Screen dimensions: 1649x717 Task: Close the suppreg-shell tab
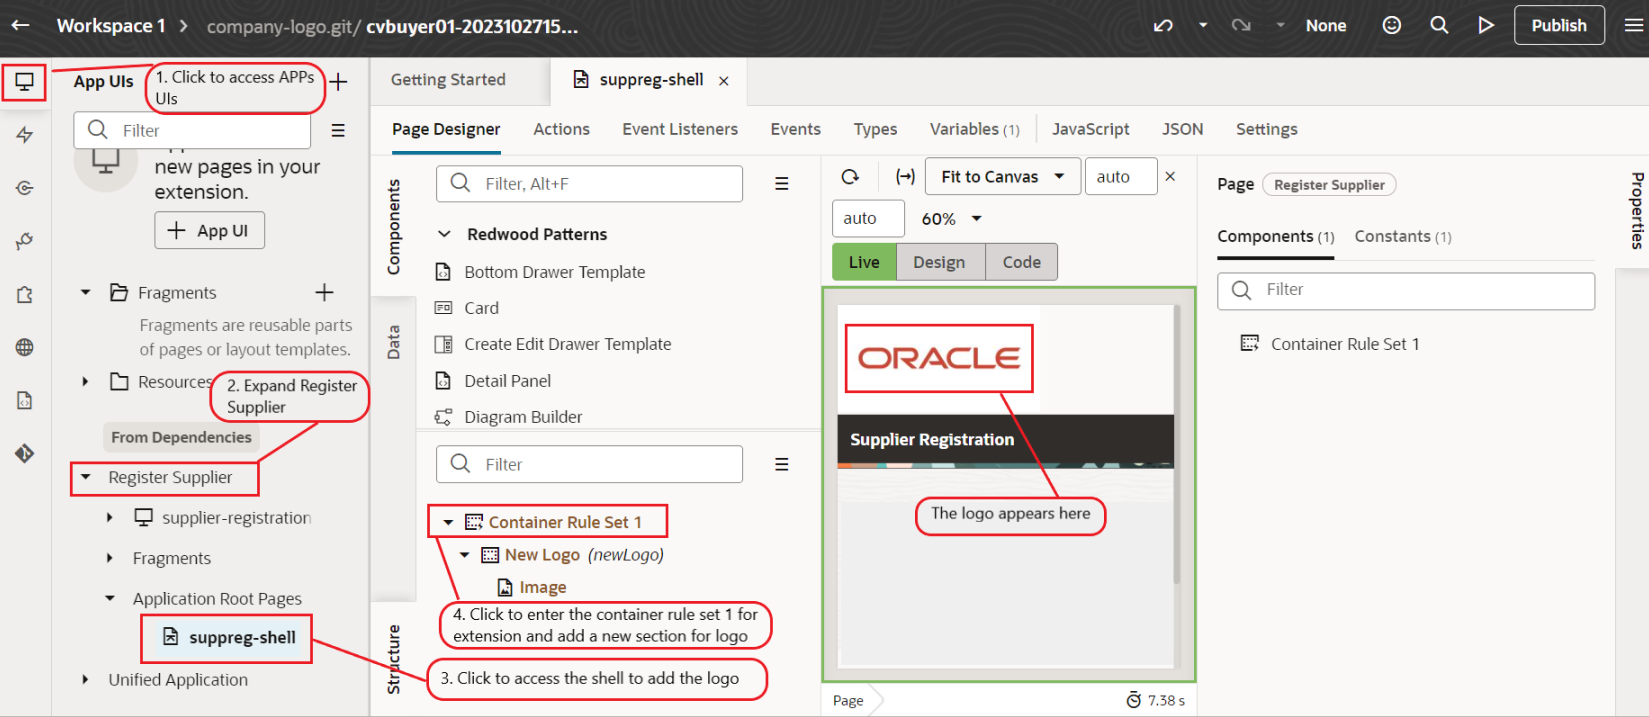[x=724, y=81]
